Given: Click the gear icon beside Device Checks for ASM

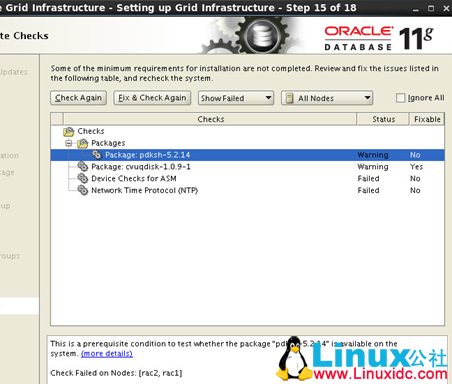Looking at the screenshot, I should (x=83, y=178).
